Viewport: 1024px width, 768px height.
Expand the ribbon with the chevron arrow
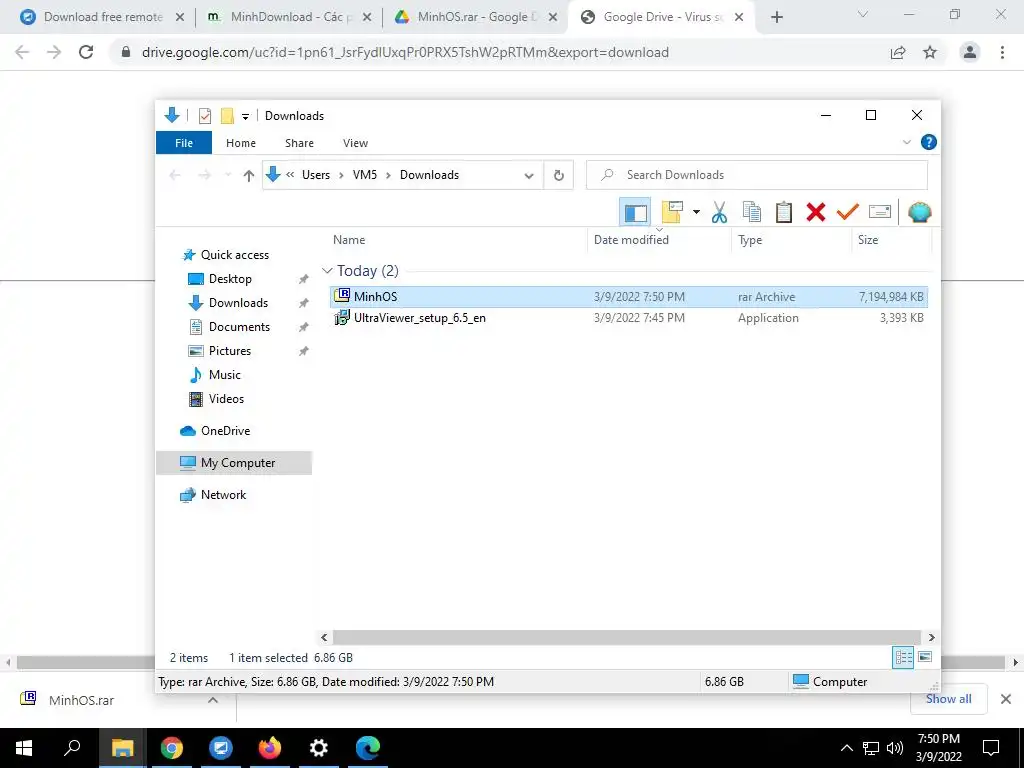[906, 142]
